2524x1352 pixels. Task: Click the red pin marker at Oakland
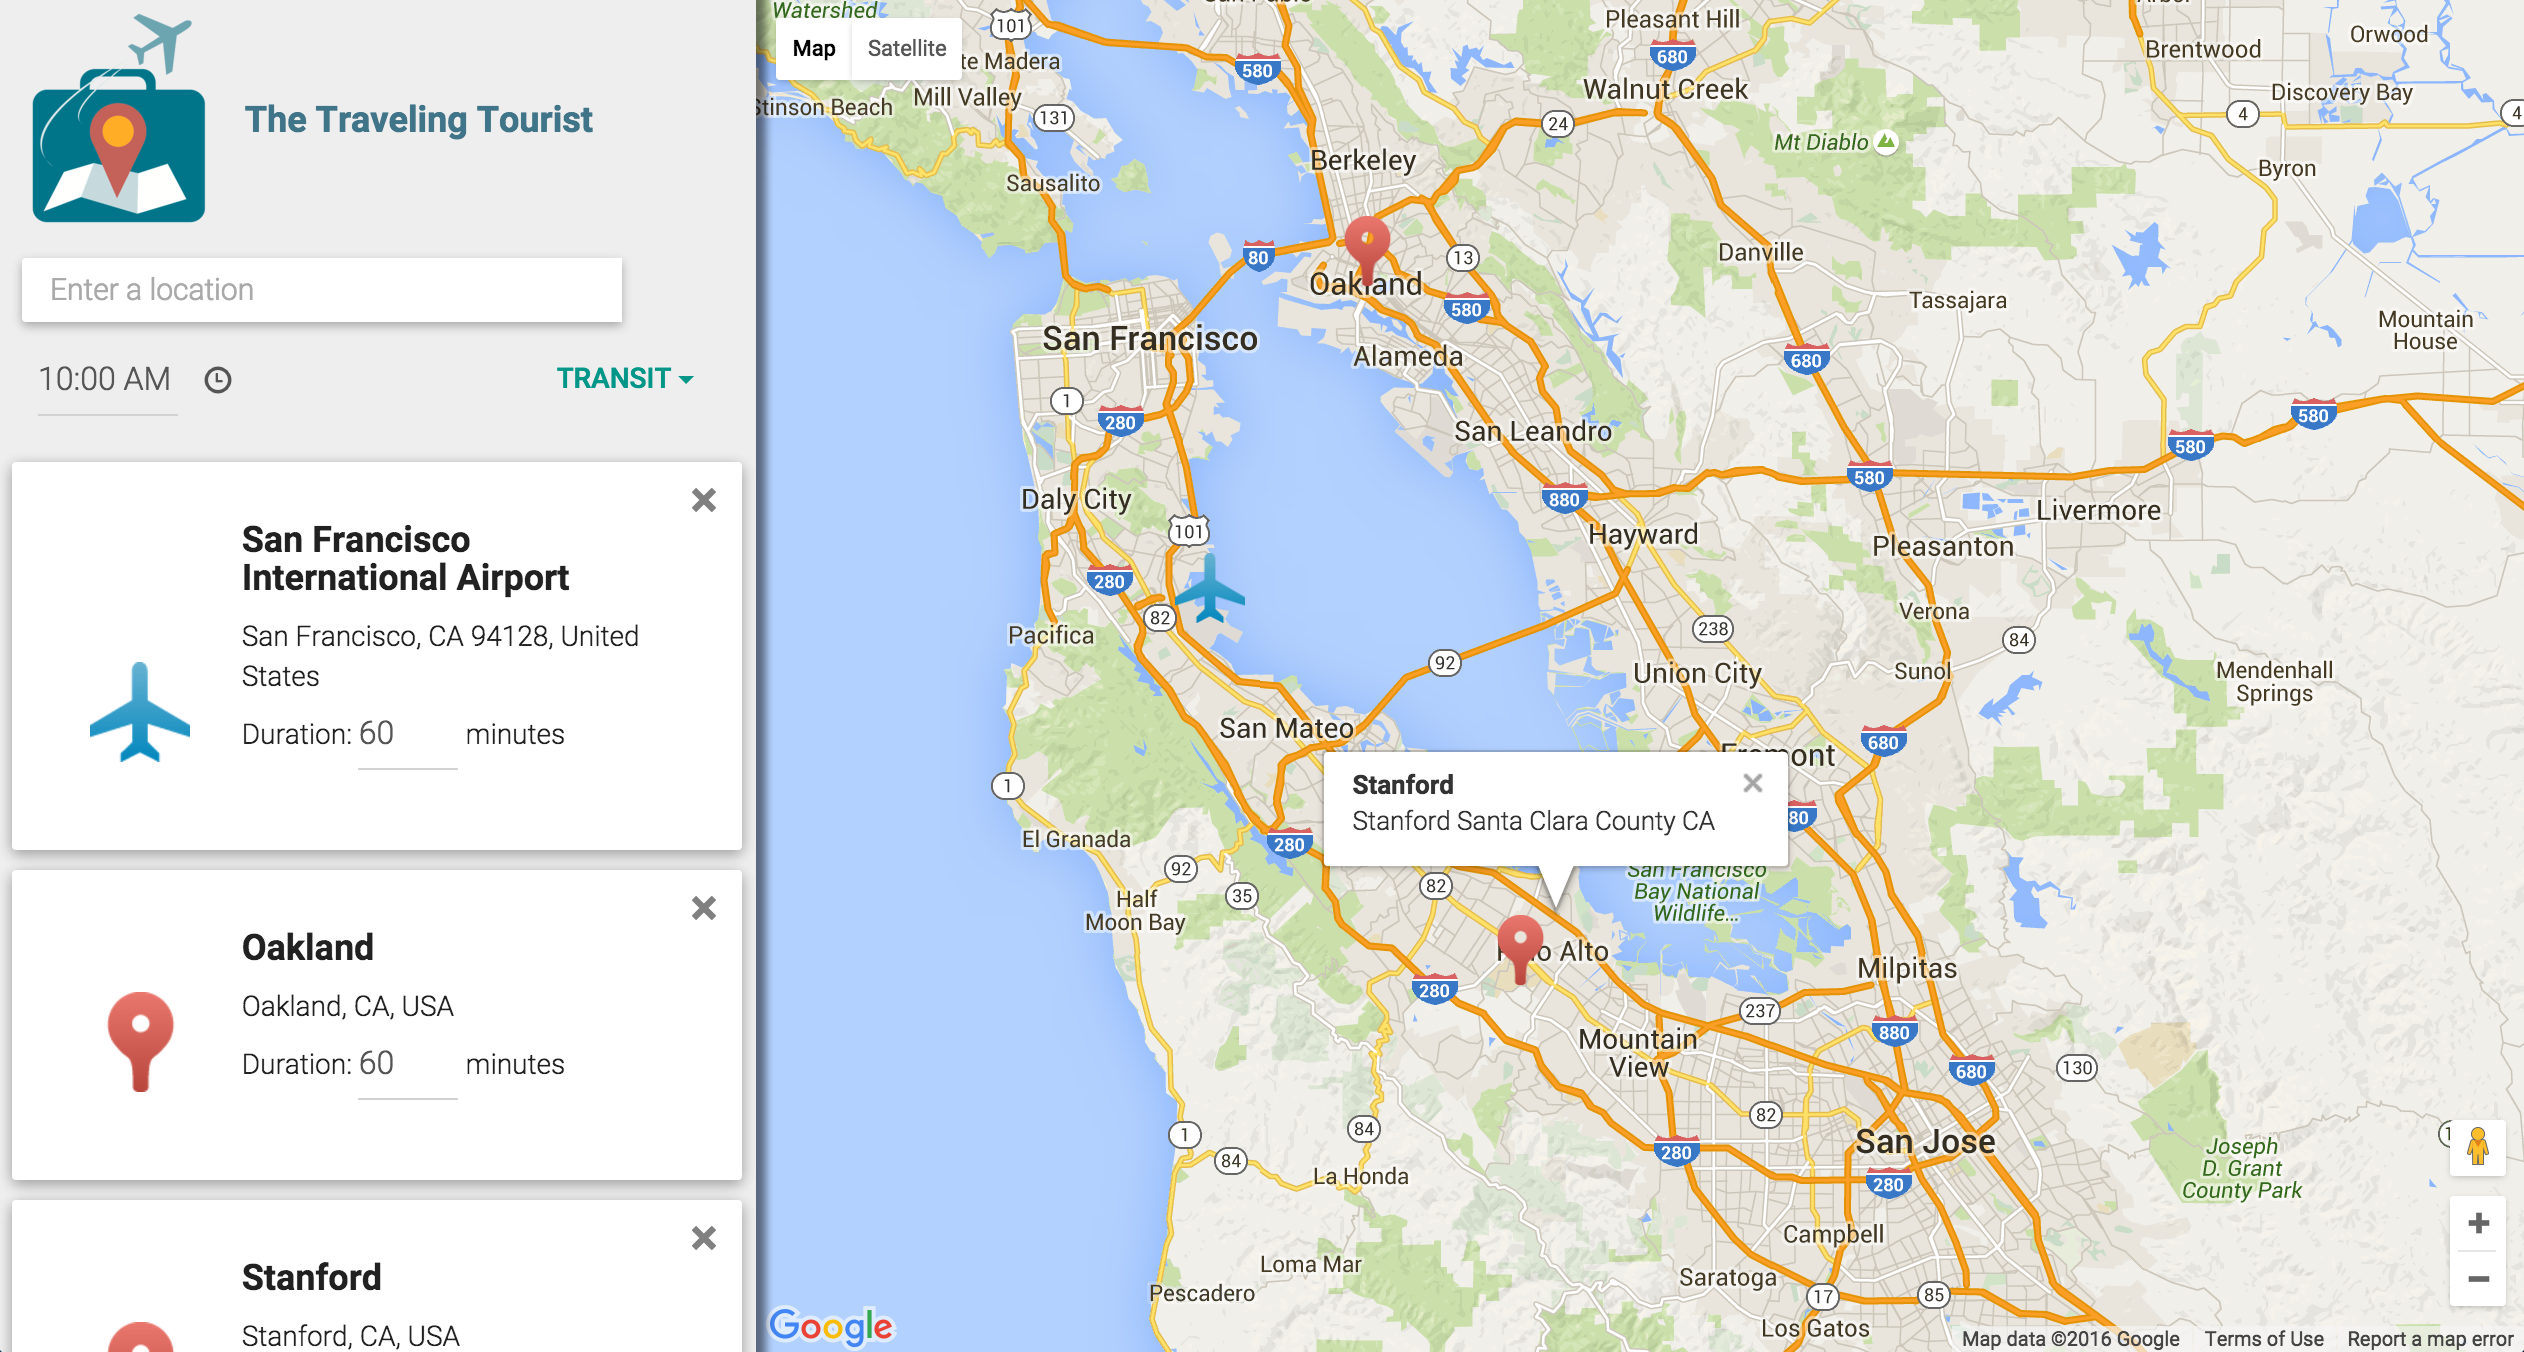pyautogui.click(x=1366, y=246)
